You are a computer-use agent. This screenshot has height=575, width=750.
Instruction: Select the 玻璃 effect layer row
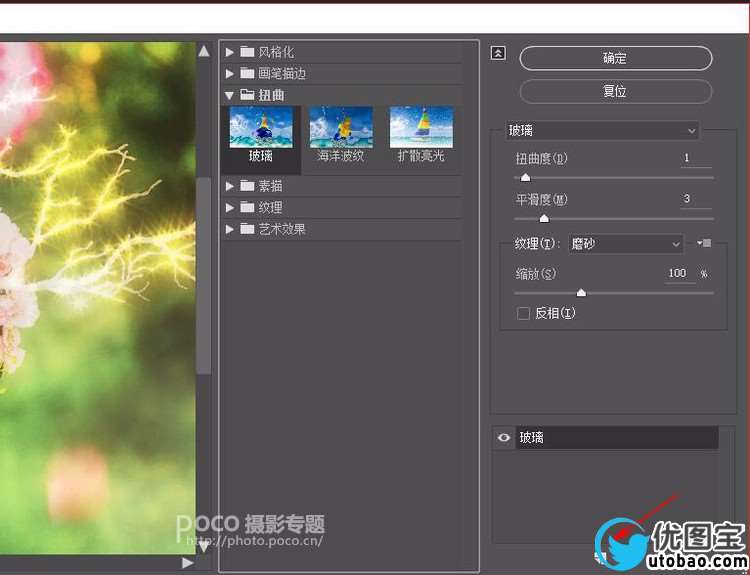pos(617,438)
